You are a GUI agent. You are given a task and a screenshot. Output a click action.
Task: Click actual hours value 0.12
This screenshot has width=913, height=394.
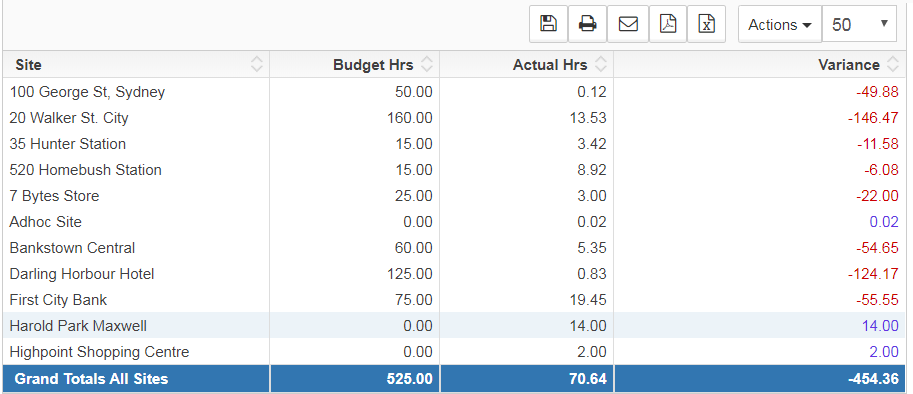pyautogui.click(x=592, y=92)
